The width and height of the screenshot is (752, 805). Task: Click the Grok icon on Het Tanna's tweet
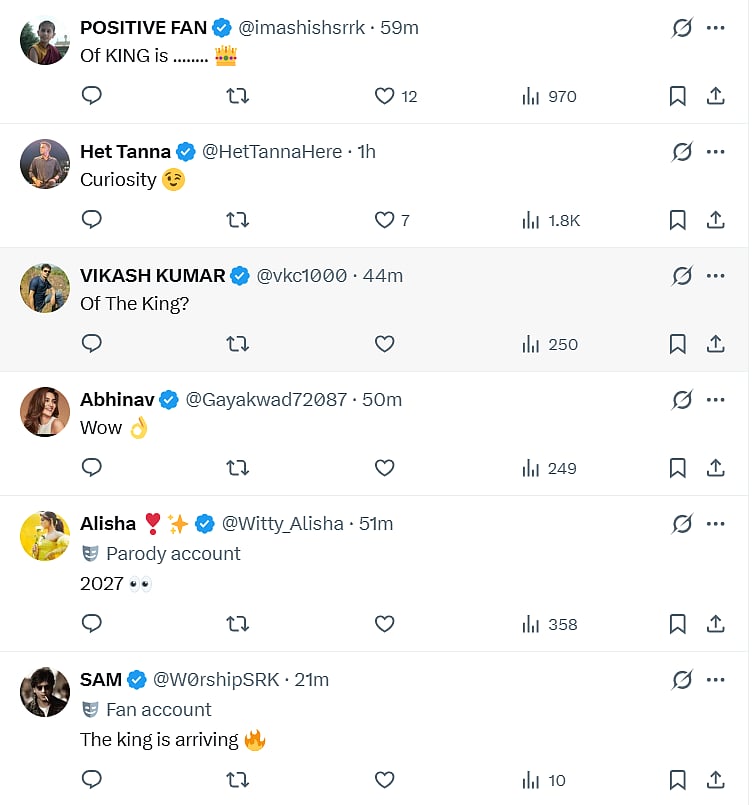point(682,152)
